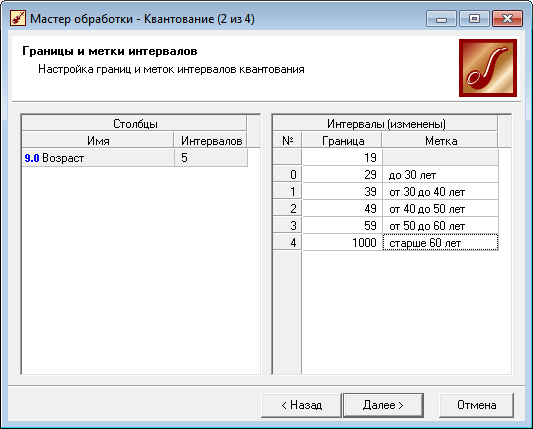Edit the label старше 60 лет
The image size is (533, 429).
point(441,243)
